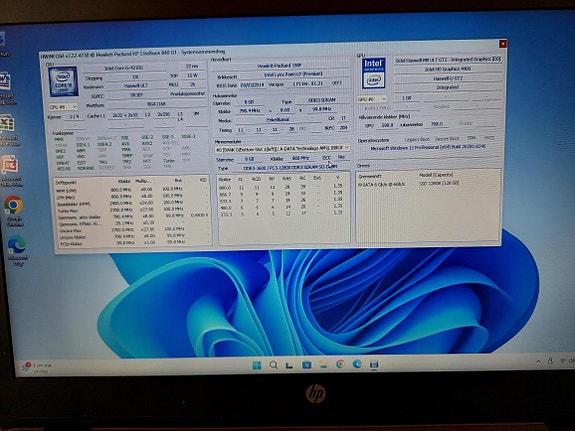Image resolution: width=575 pixels, height=431 pixels.
Task: Select the 800.0 memory timing row
Action: (281, 187)
